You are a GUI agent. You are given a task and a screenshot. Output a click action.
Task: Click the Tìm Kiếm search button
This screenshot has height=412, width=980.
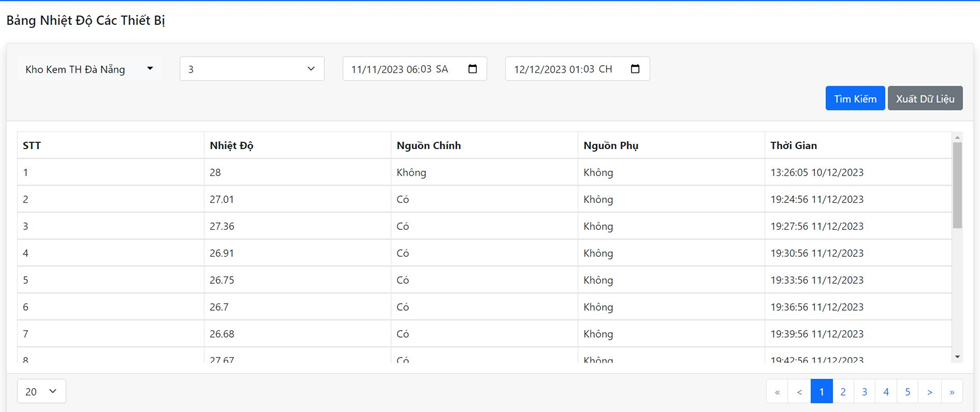[x=855, y=98]
